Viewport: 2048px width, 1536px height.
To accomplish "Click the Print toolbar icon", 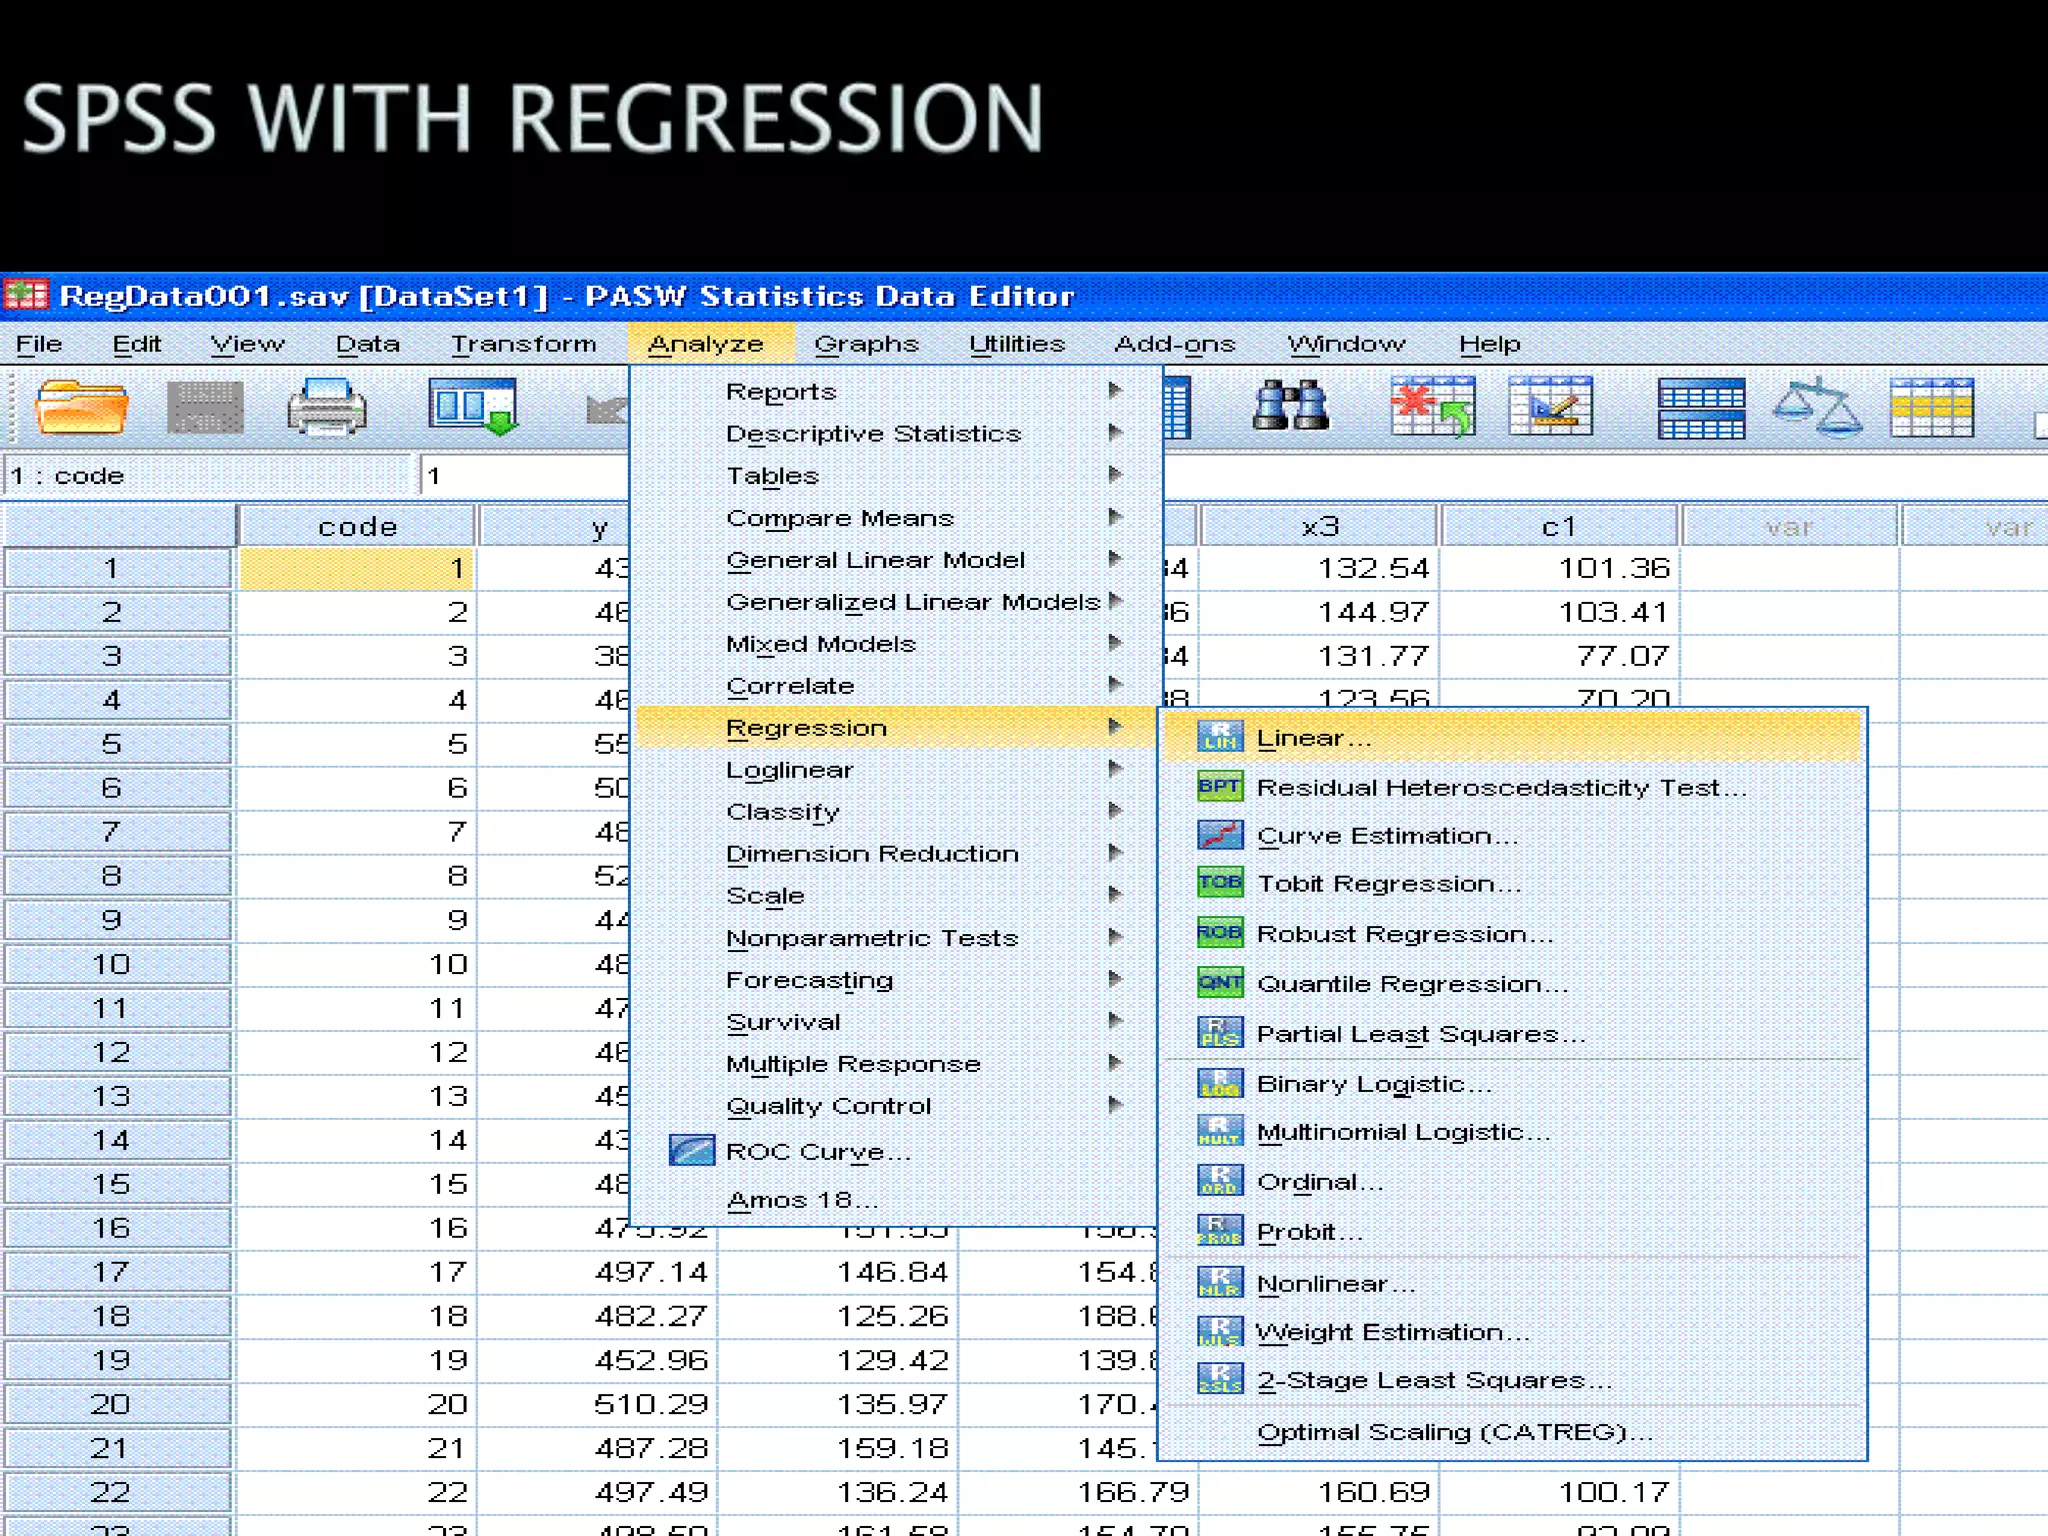I will click(x=326, y=407).
